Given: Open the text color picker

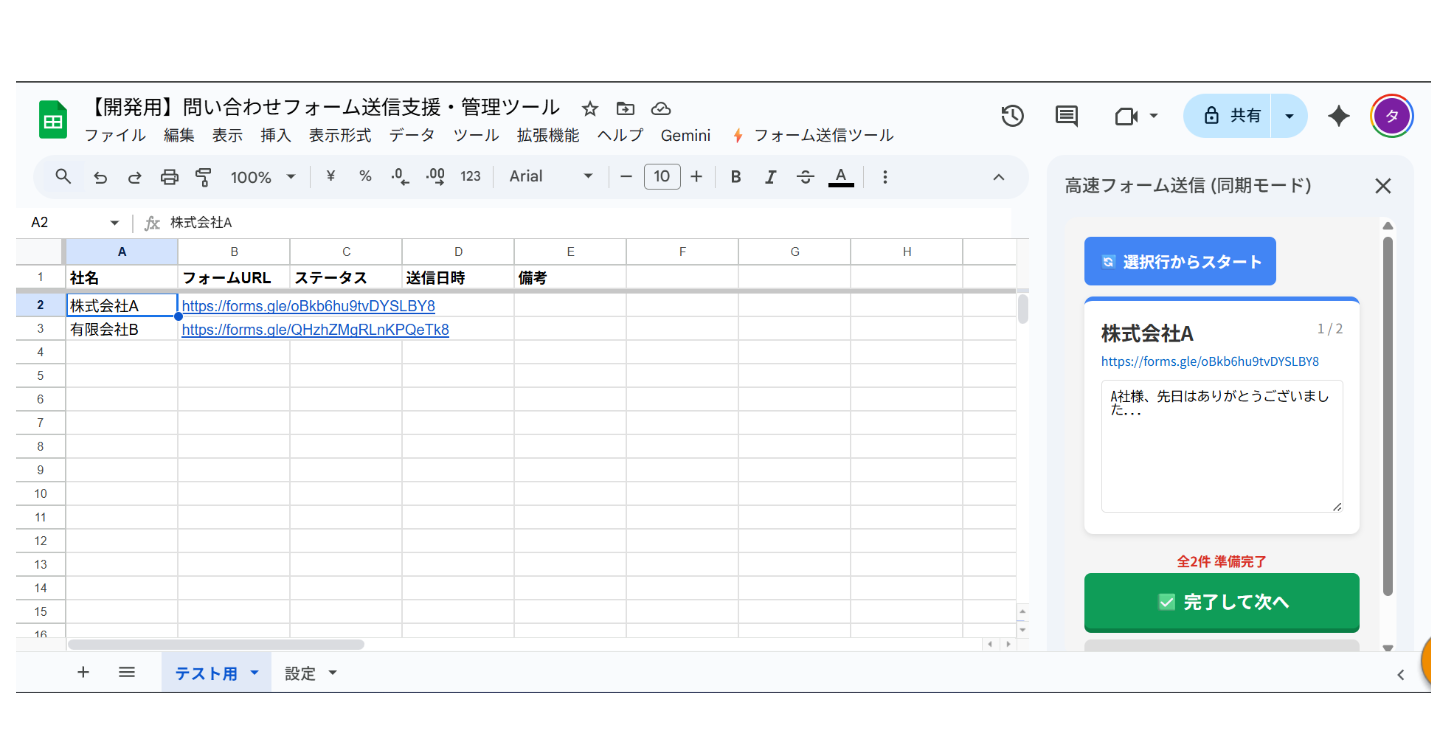Looking at the screenshot, I should point(841,176).
